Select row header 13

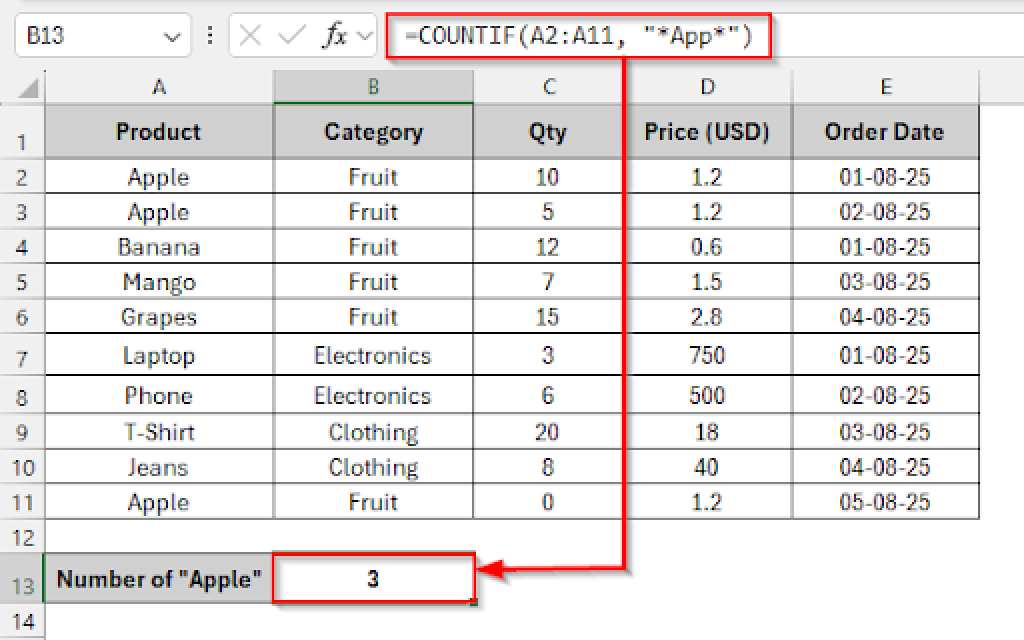coord(24,578)
